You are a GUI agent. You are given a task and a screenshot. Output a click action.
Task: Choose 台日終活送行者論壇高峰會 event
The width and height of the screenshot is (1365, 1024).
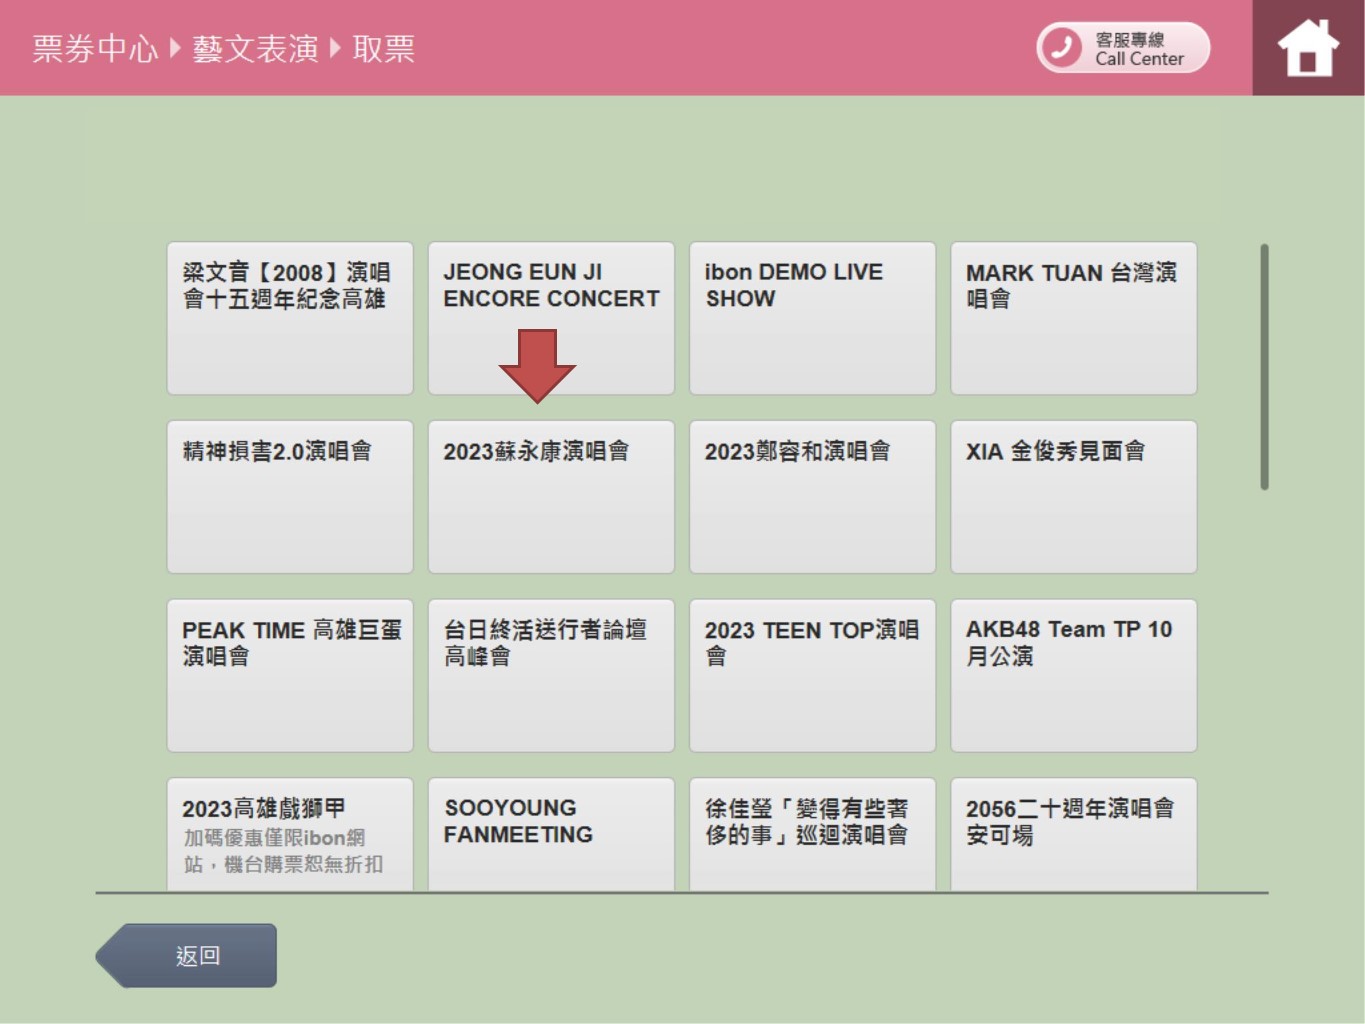[x=551, y=676]
